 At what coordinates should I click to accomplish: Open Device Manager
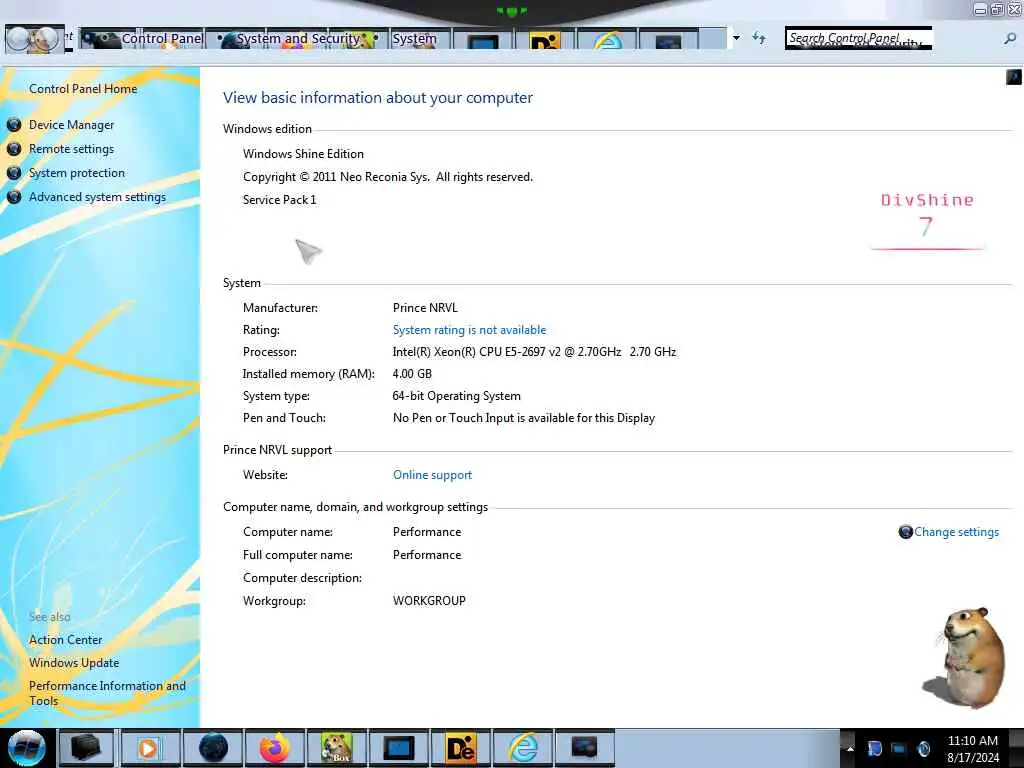tap(71, 125)
